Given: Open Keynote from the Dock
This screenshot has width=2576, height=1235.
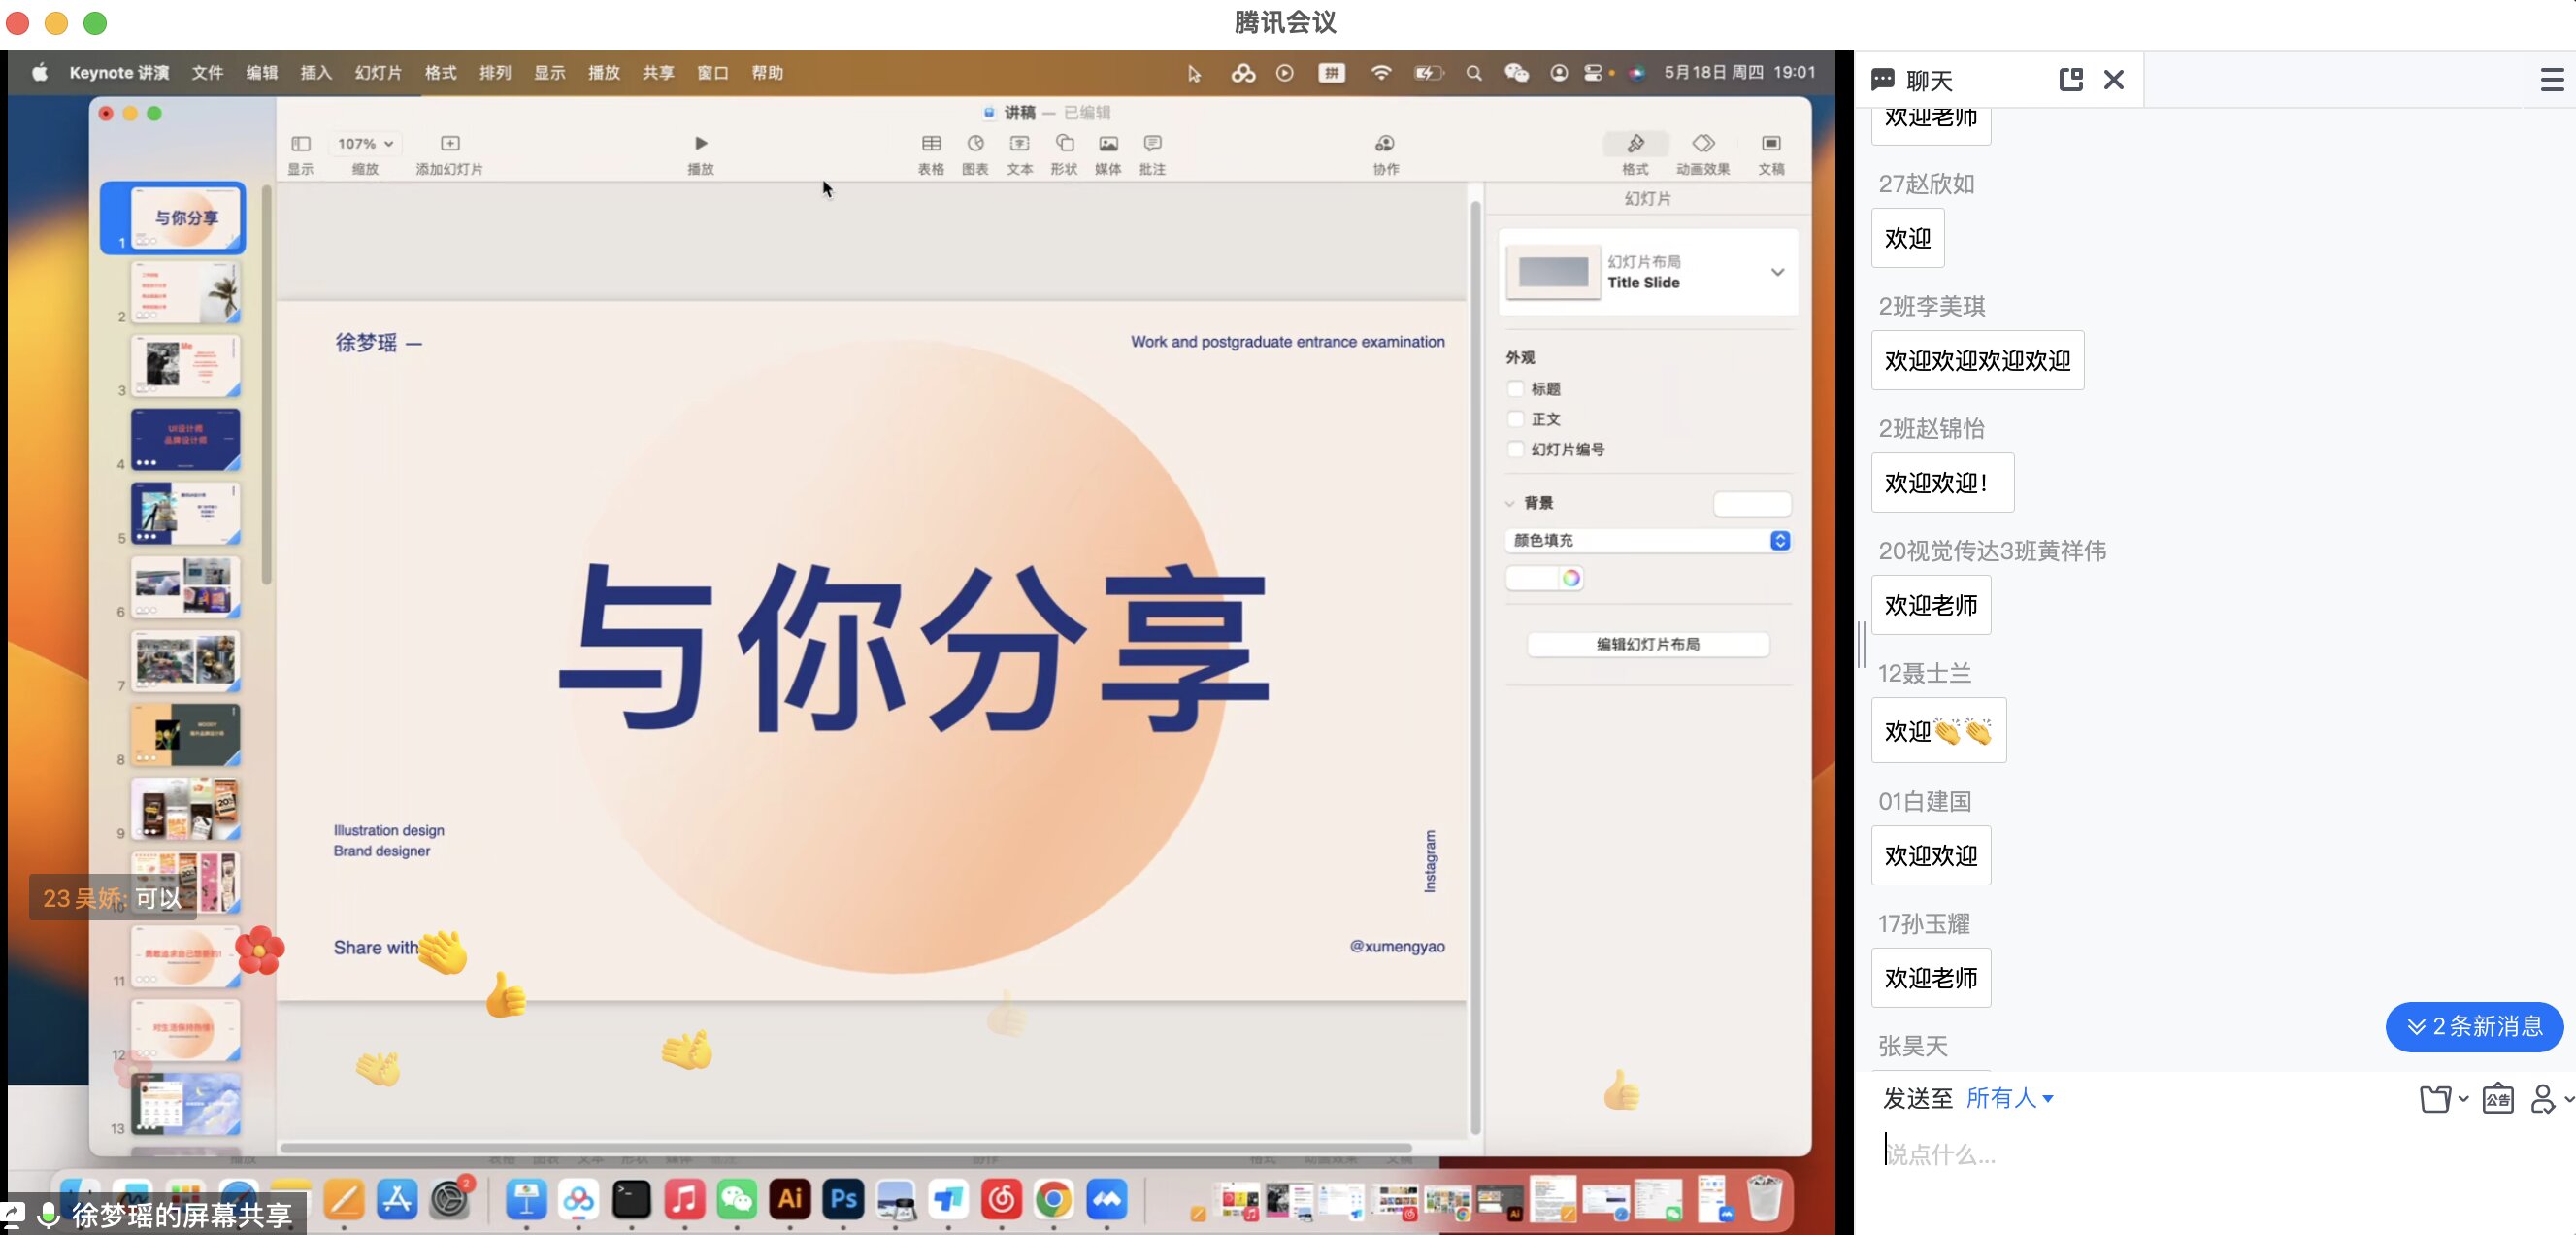Looking at the screenshot, I should tap(526, 1199).
